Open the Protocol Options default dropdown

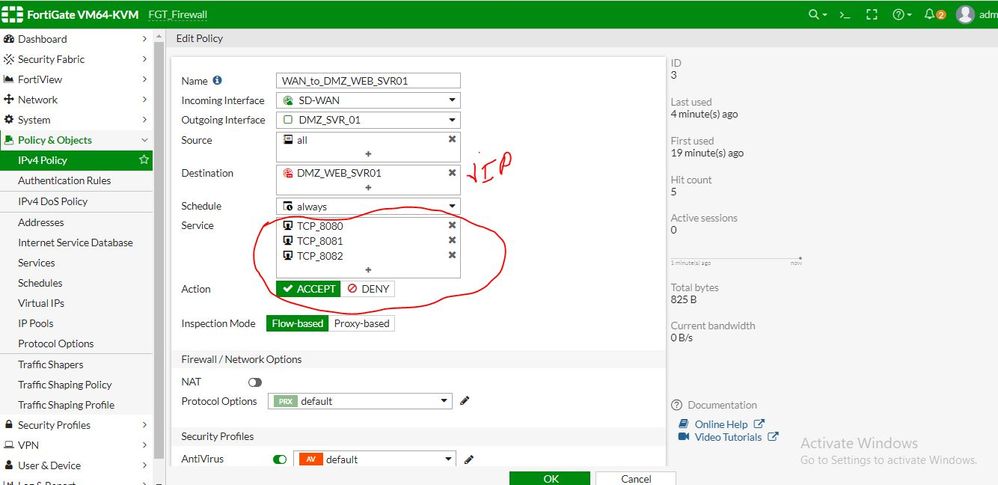[360, 401]
